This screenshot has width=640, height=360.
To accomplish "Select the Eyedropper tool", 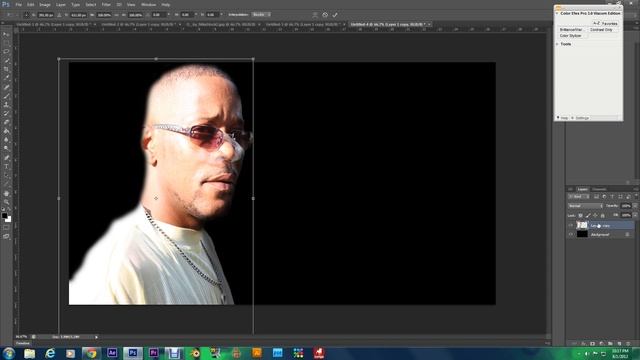I will [x=6, y=78].
